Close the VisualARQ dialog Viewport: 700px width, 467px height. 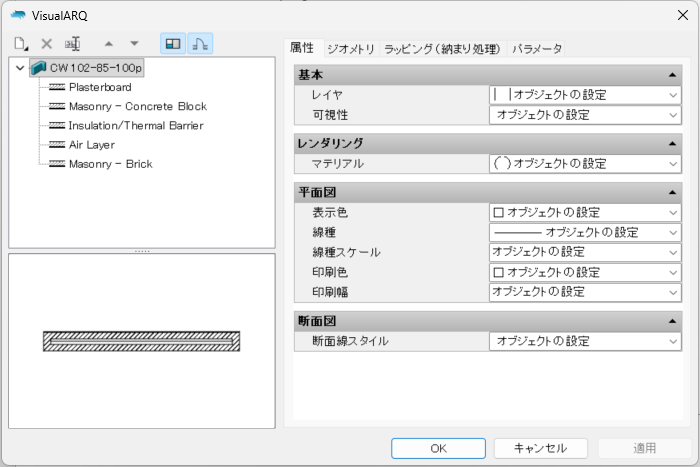pyautogui.click(x=683, y=15)
